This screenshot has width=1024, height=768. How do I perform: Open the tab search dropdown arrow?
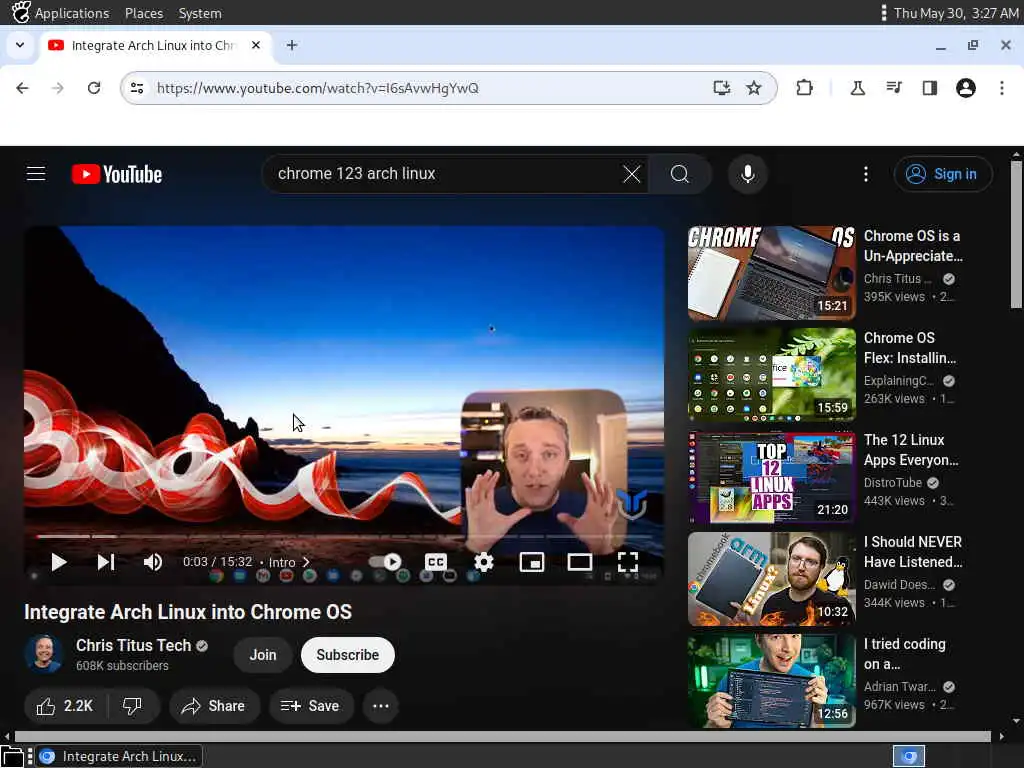20,45
